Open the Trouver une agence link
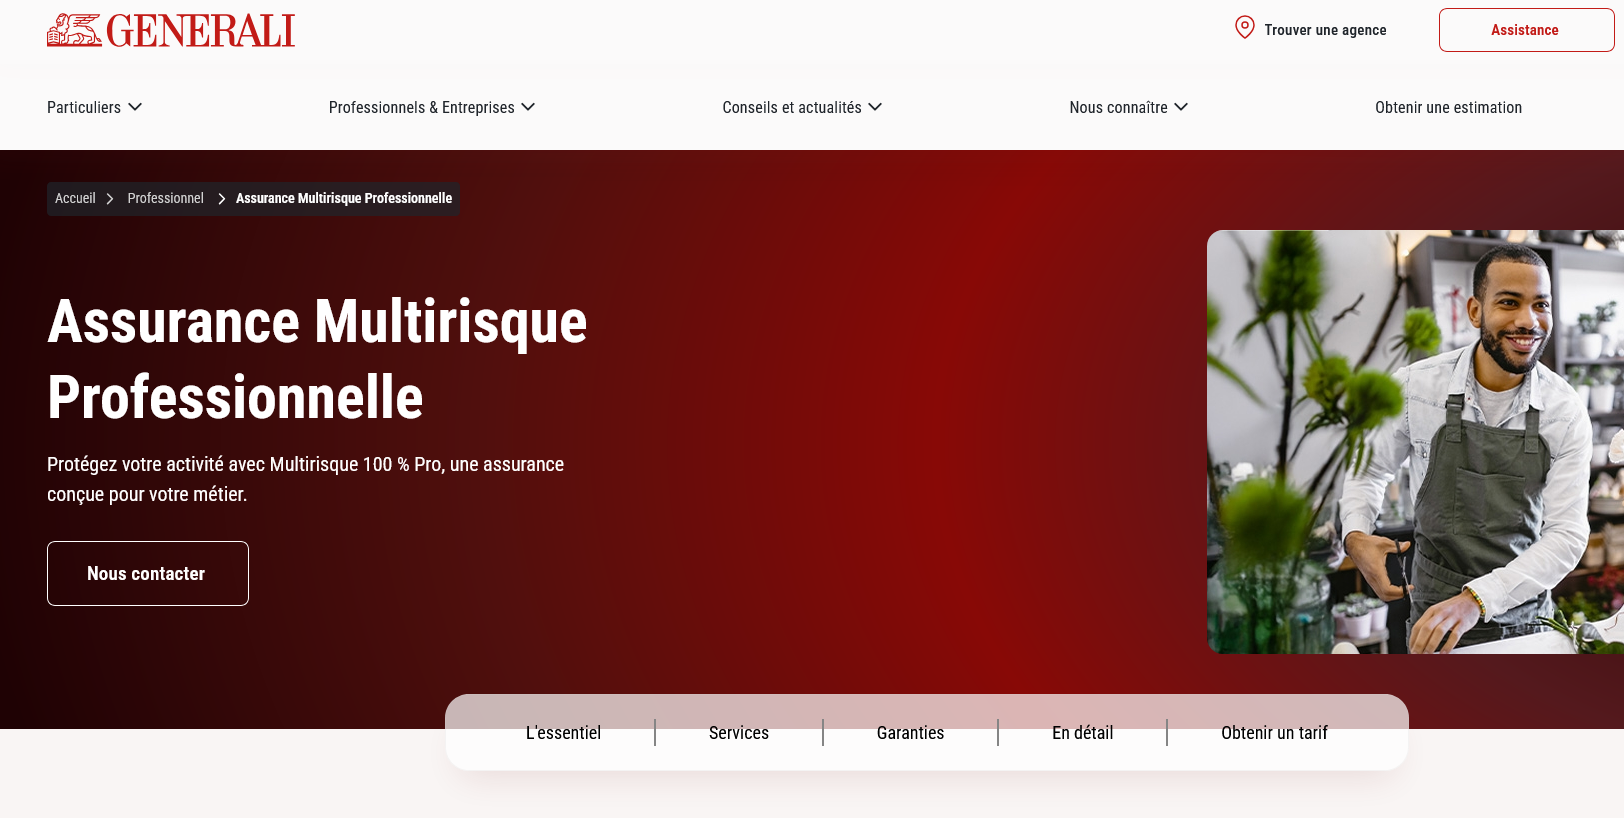 pos(1324,30)
